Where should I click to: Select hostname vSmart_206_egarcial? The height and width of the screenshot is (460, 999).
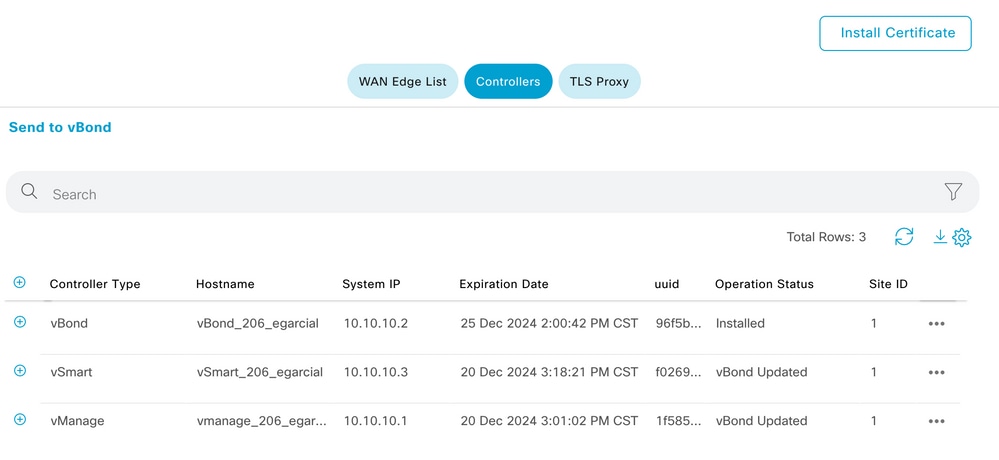click(x=260, y=372)
